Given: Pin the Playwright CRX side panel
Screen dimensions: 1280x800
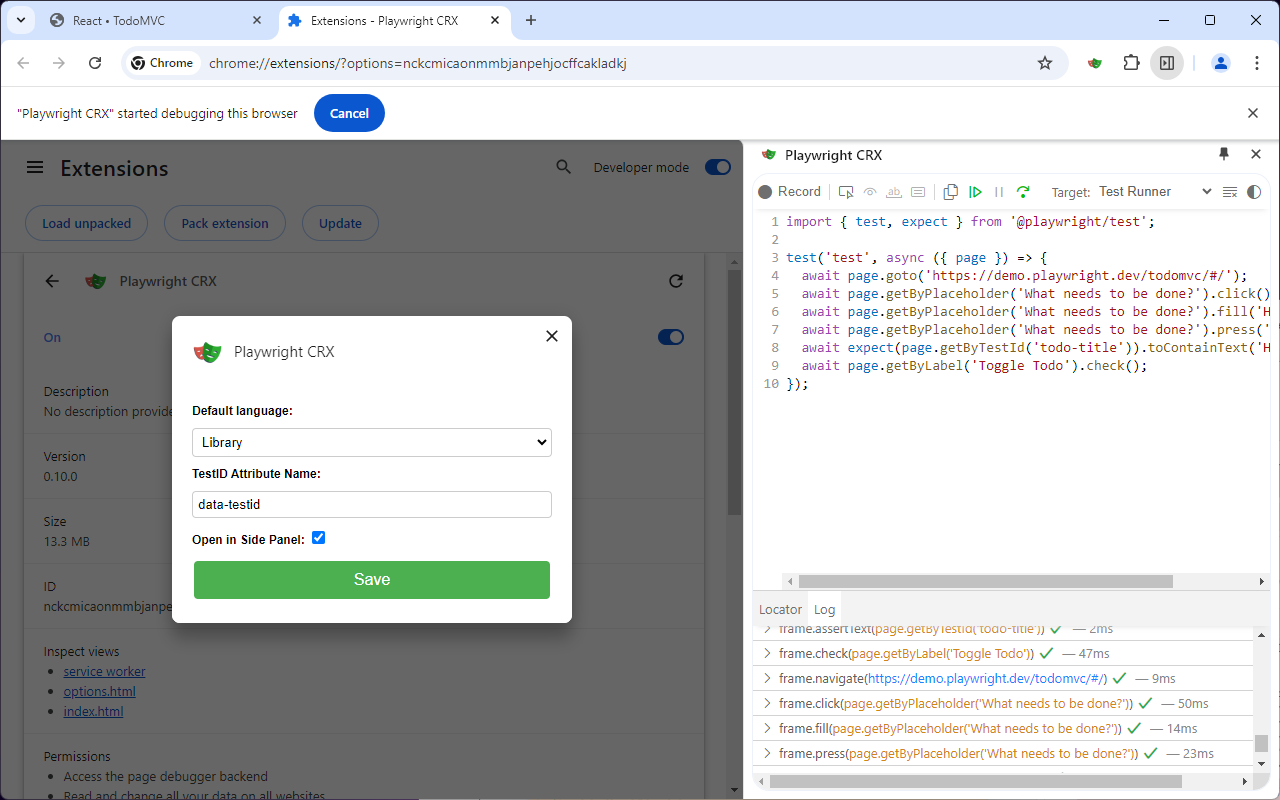Looking at the screenshot, I should coord(1223,154).
